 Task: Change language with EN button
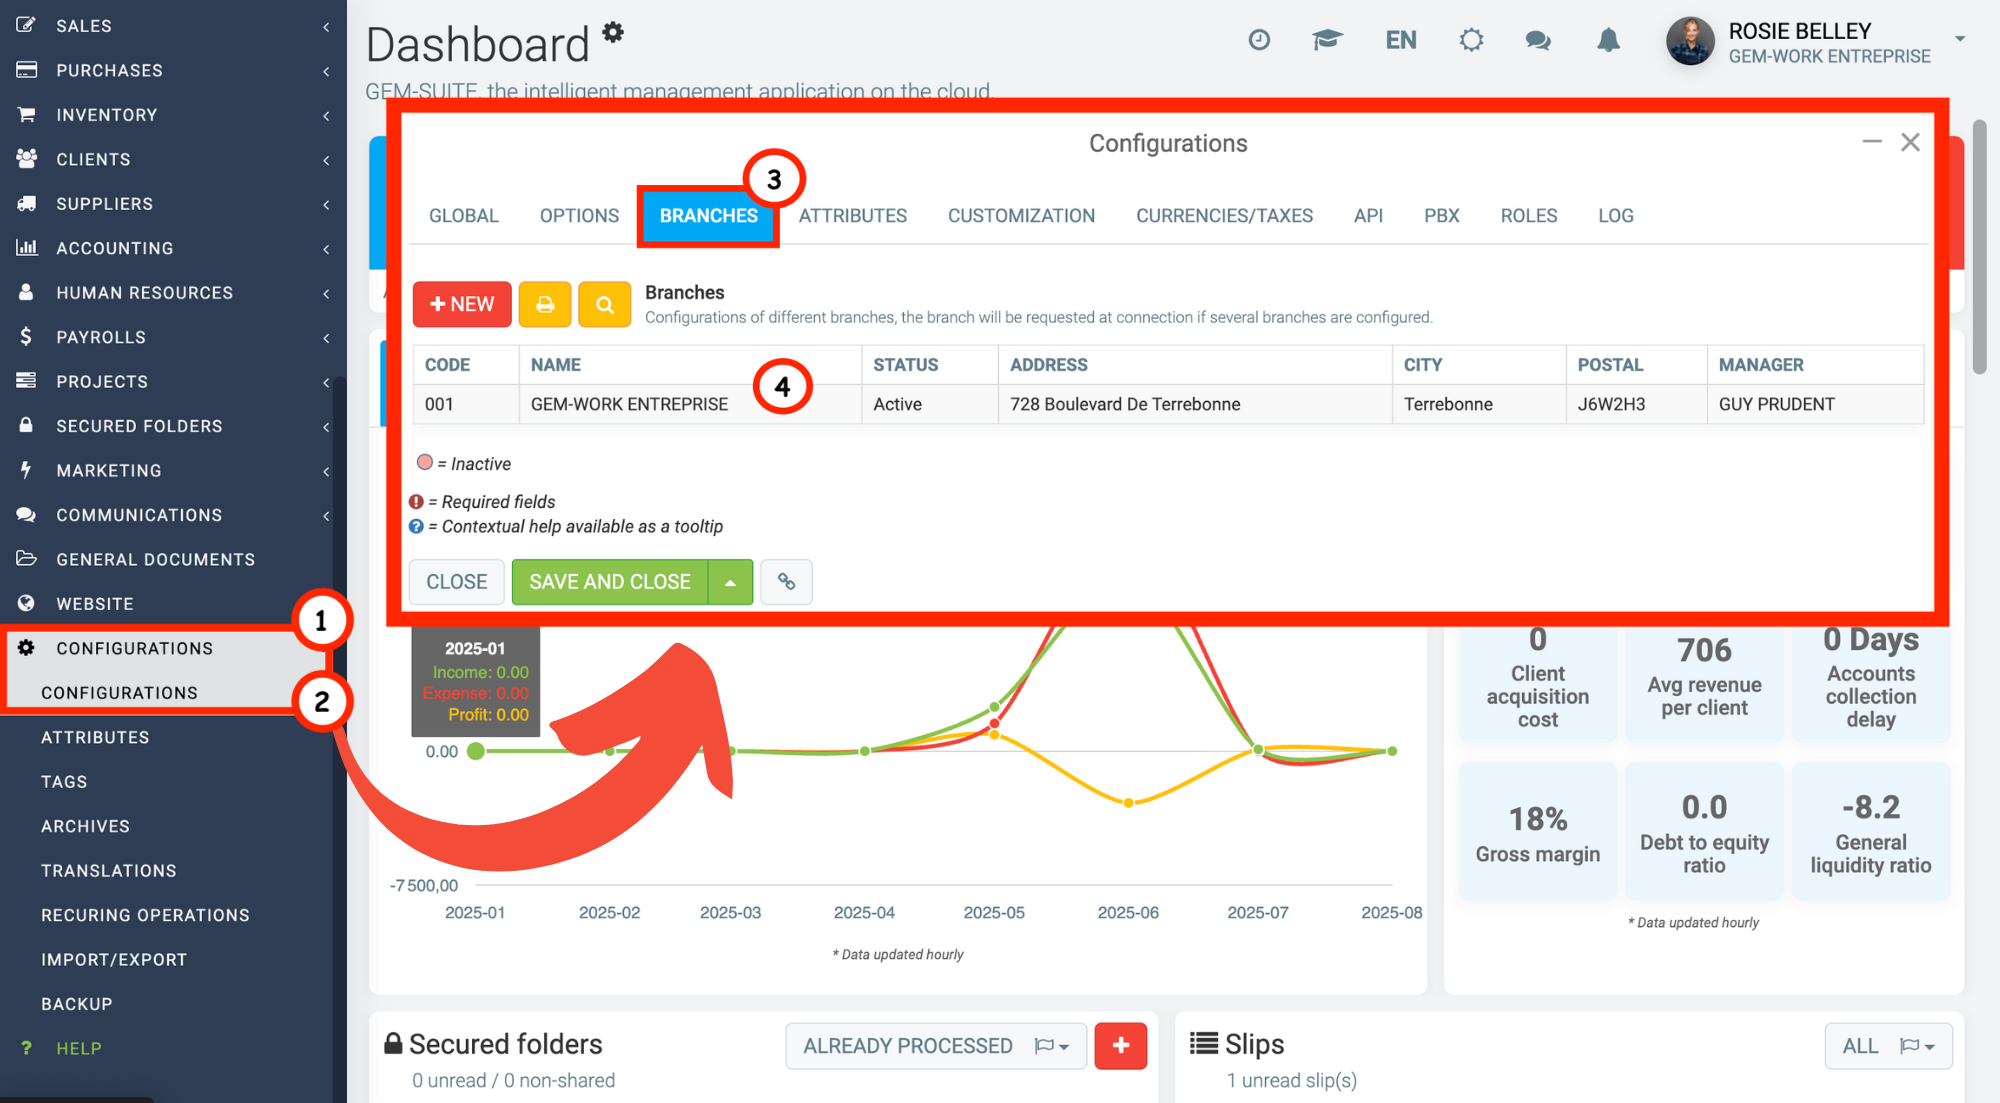(x=1400, y=40)
